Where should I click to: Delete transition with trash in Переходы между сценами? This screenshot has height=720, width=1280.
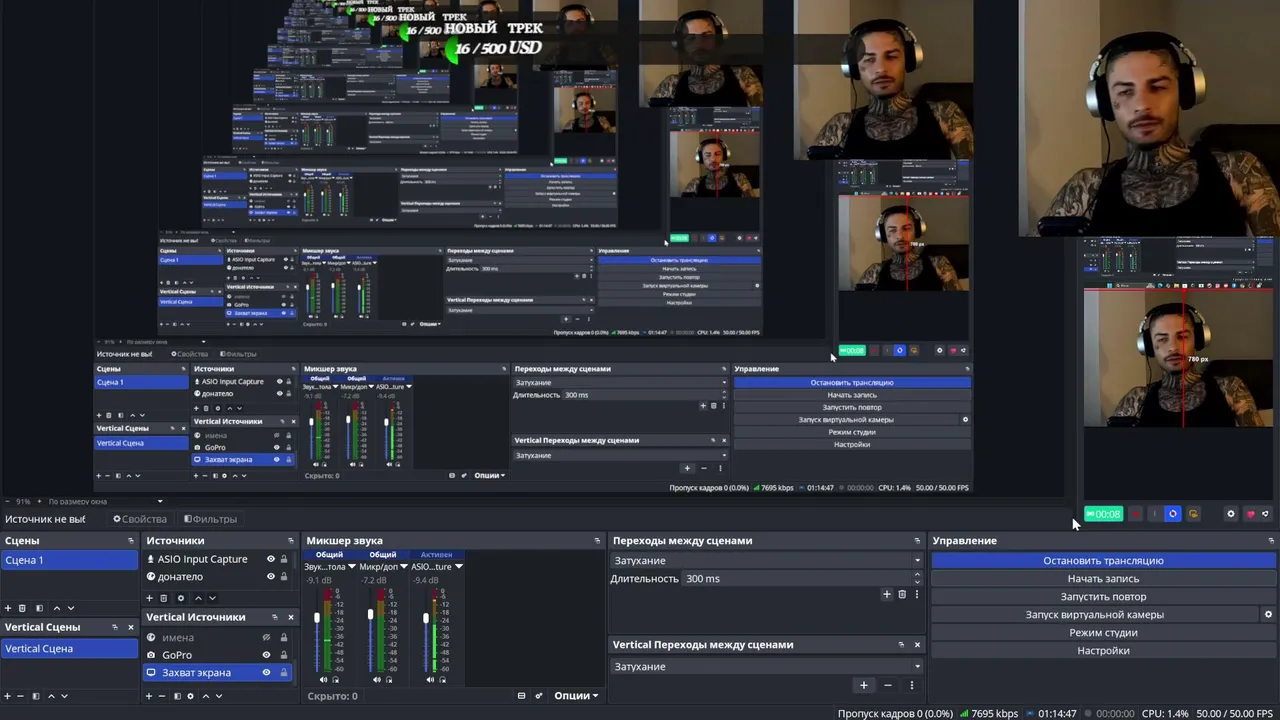click(x=902, y=594)
